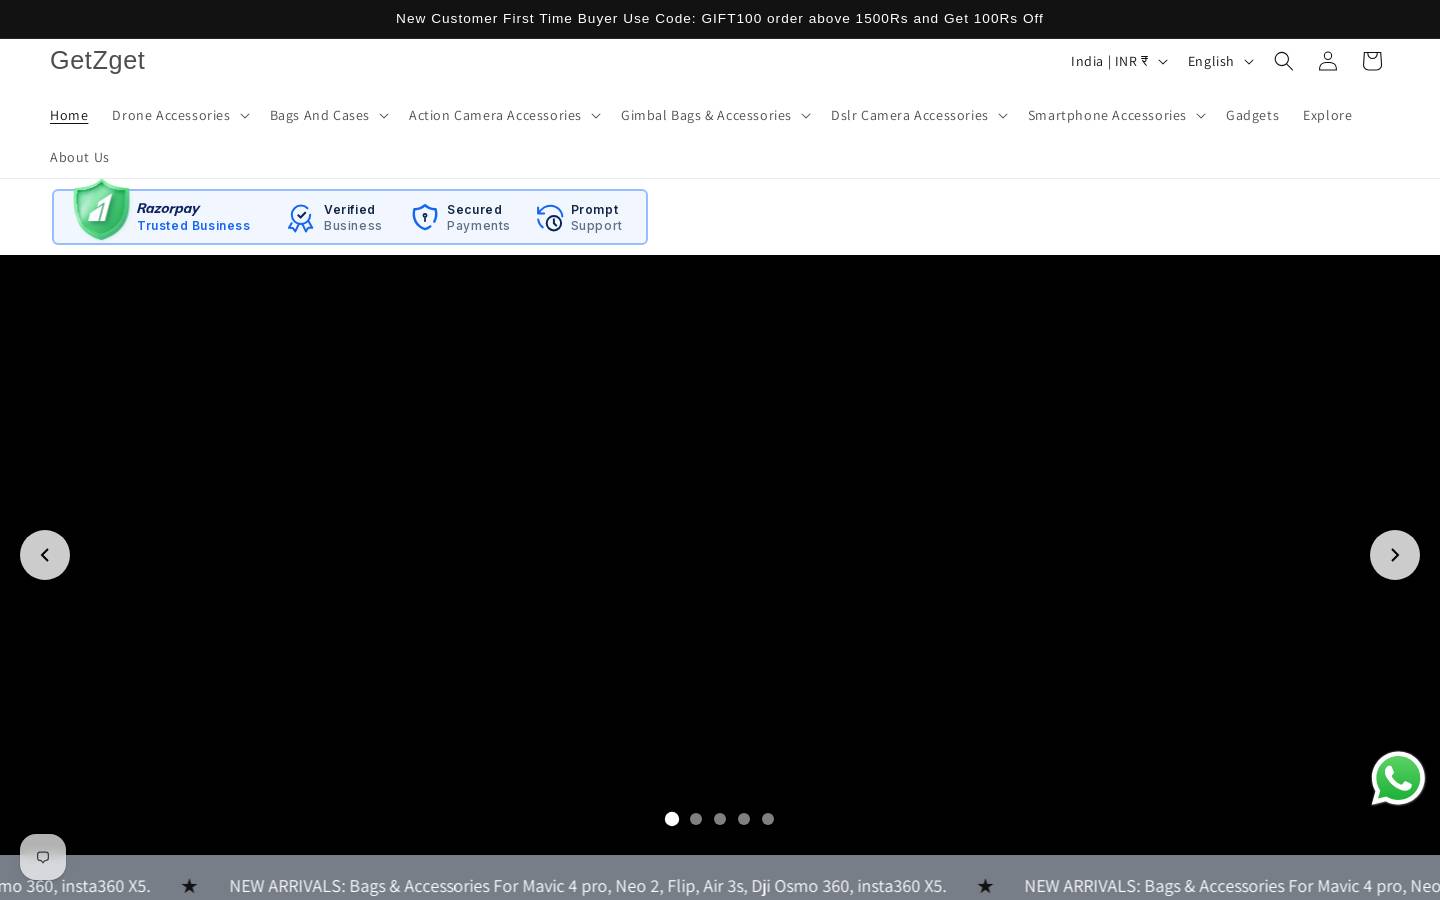This screenshot has height=900, width=1440.
Task: Select the second slideshow dot
Action: 696,819
